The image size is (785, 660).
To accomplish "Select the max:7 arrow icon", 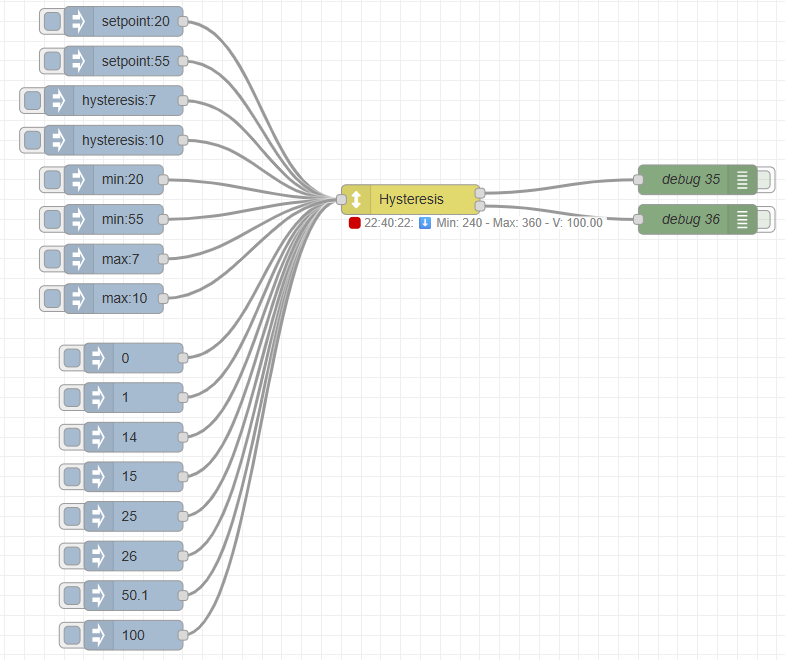I will [79, 259].
